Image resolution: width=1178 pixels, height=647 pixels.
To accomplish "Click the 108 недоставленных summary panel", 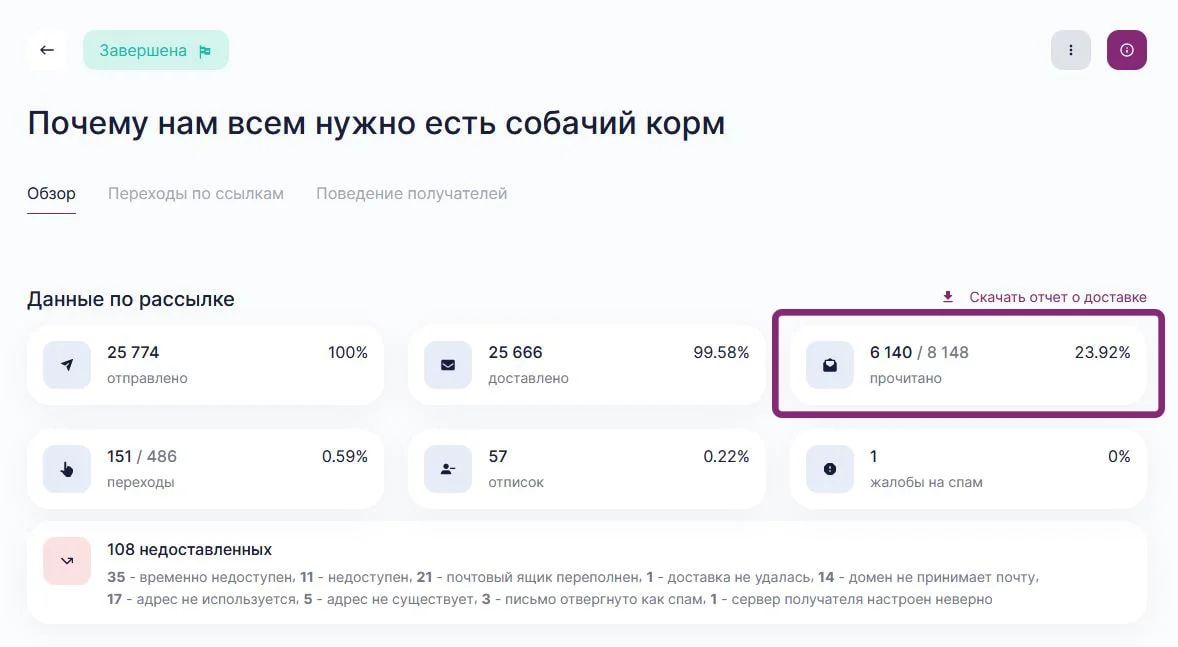I will (x=586, y=573).
